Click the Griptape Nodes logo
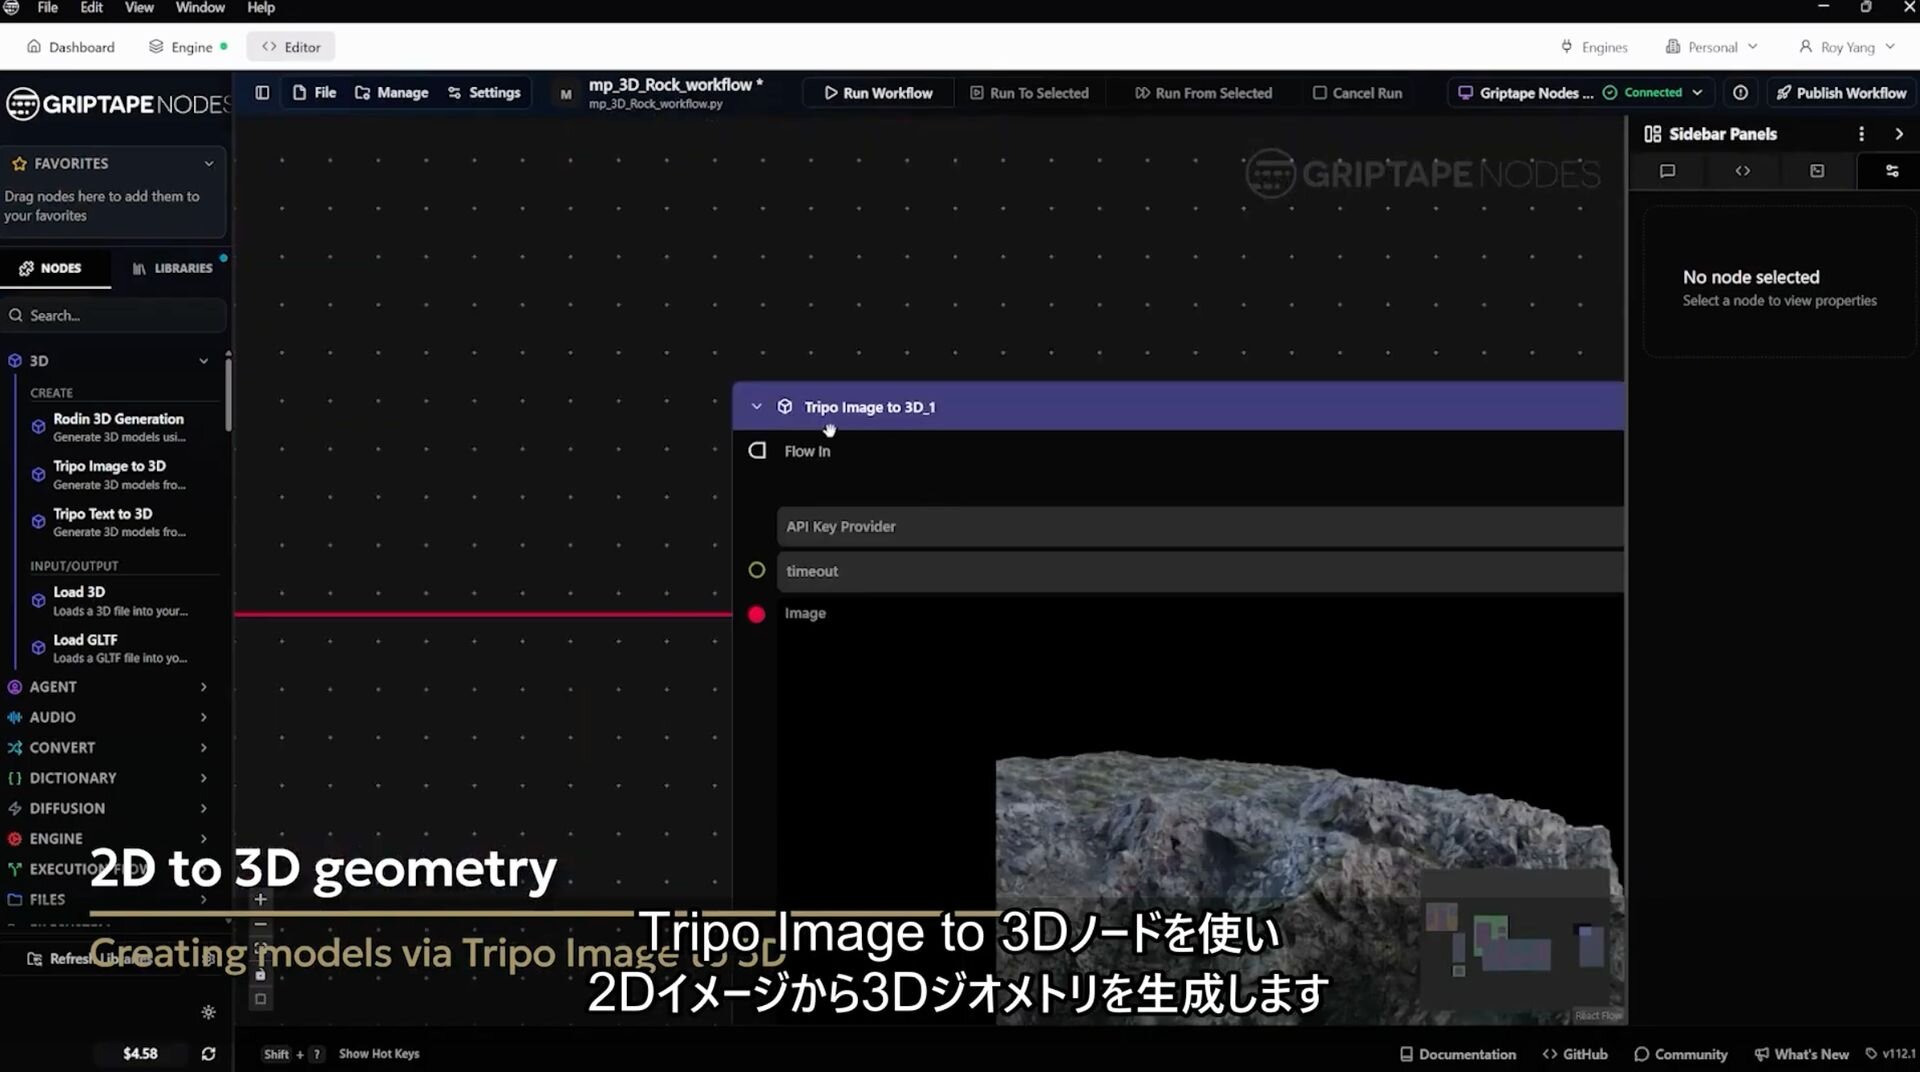Viewport: 1920px width, 1072px height. 116,103
